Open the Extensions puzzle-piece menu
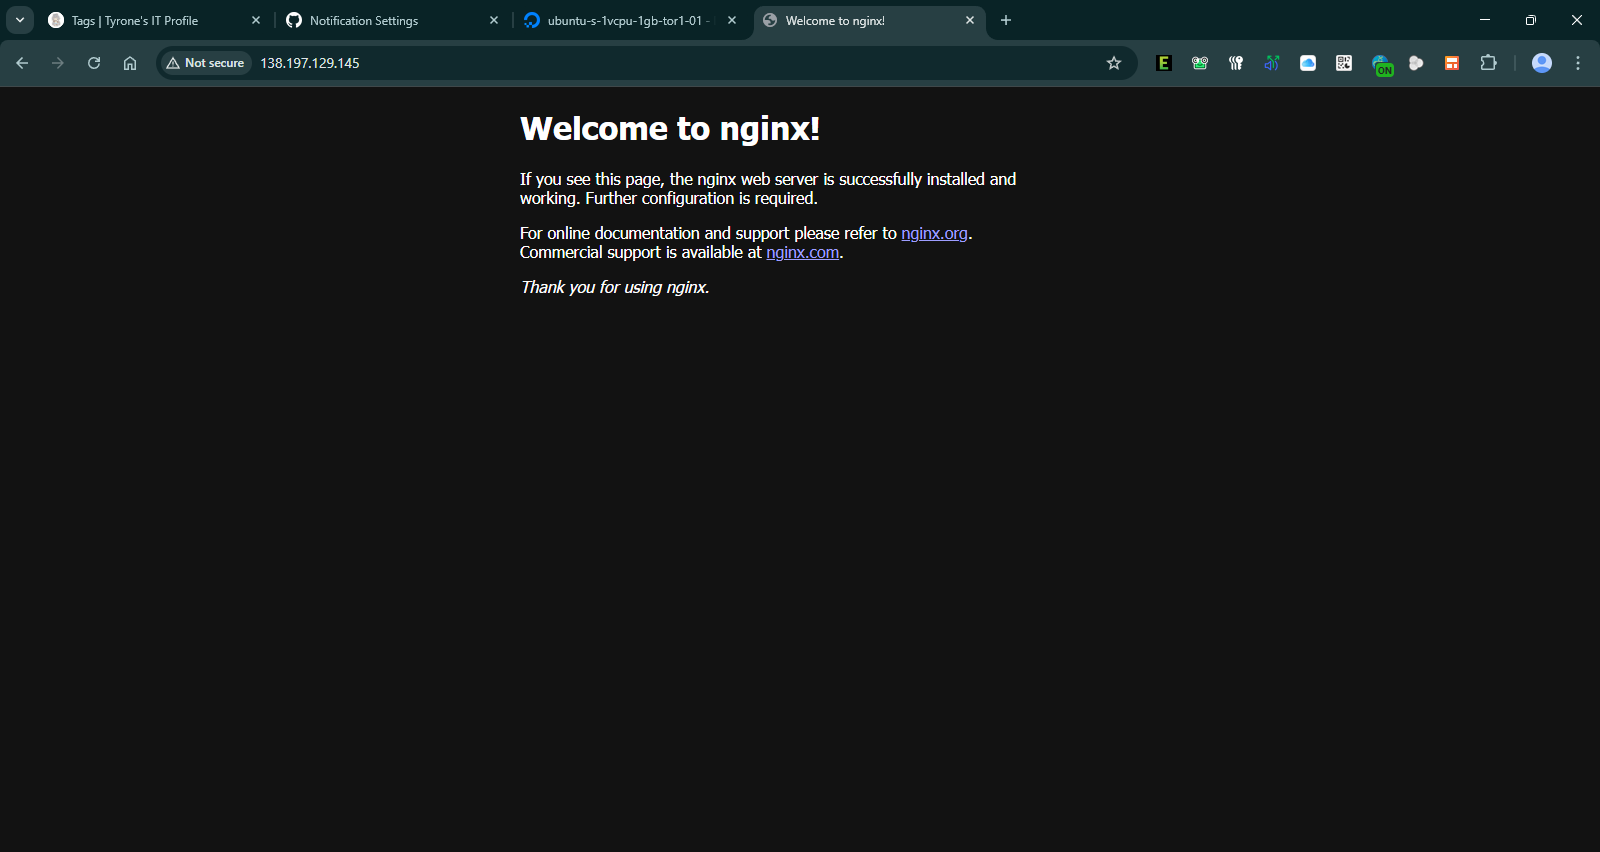This screenshot has width=1600, height=852. (1488, 63)
